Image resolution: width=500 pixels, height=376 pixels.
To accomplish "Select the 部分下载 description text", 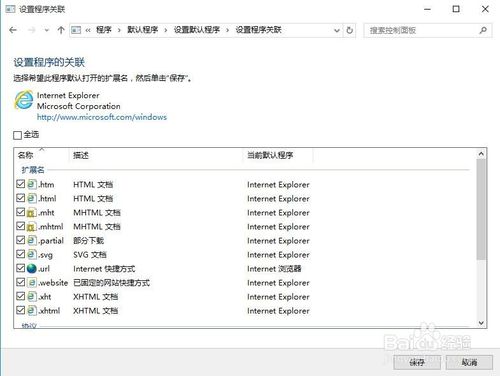I will [88, 240].
